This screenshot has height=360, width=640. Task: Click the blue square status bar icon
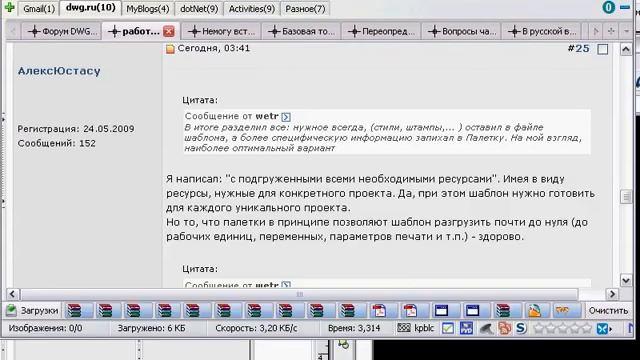[466, 328]
